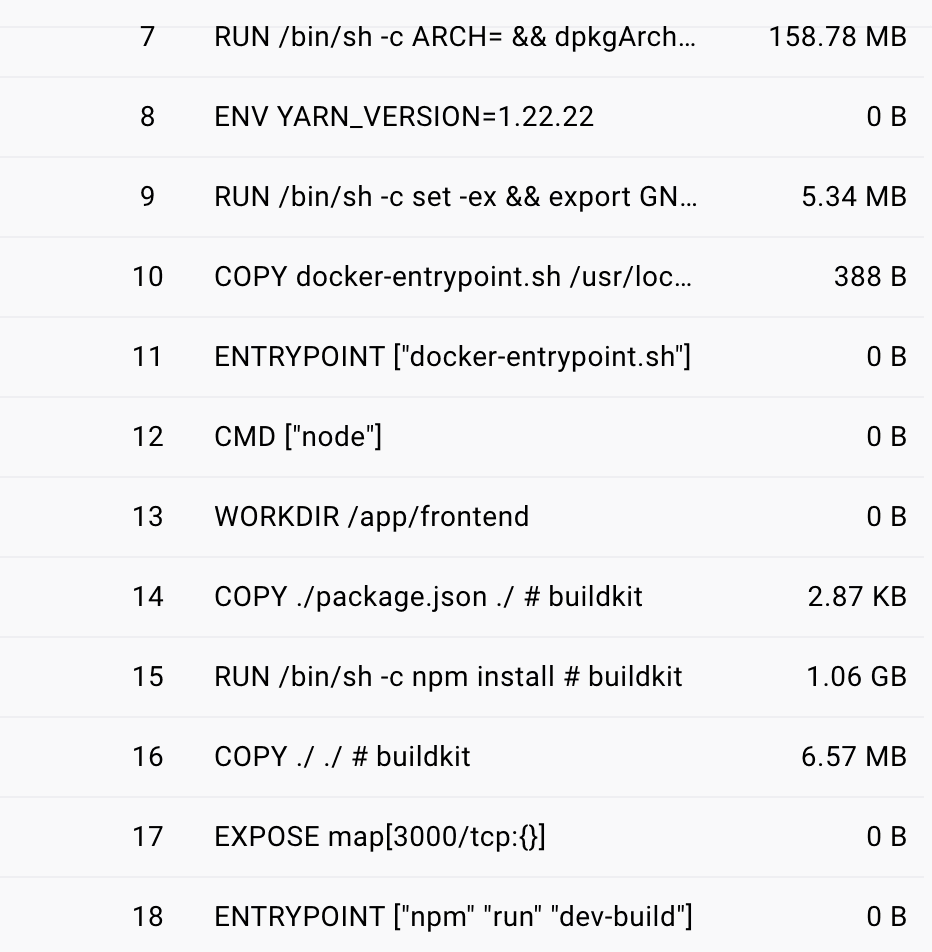This screenshot has height=952, width=932.
Task: Select ENTRYPOINT npm run dev-build layer
Action: 453,916
